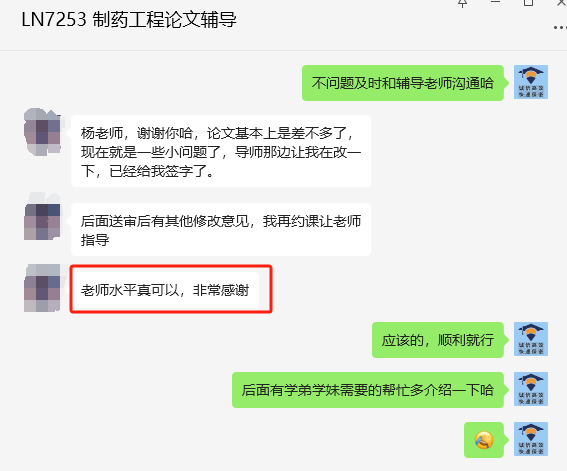Click the avatar next to the emoji message
The image size is (567, 471).
pyautogui.click(x=531, y=439)
